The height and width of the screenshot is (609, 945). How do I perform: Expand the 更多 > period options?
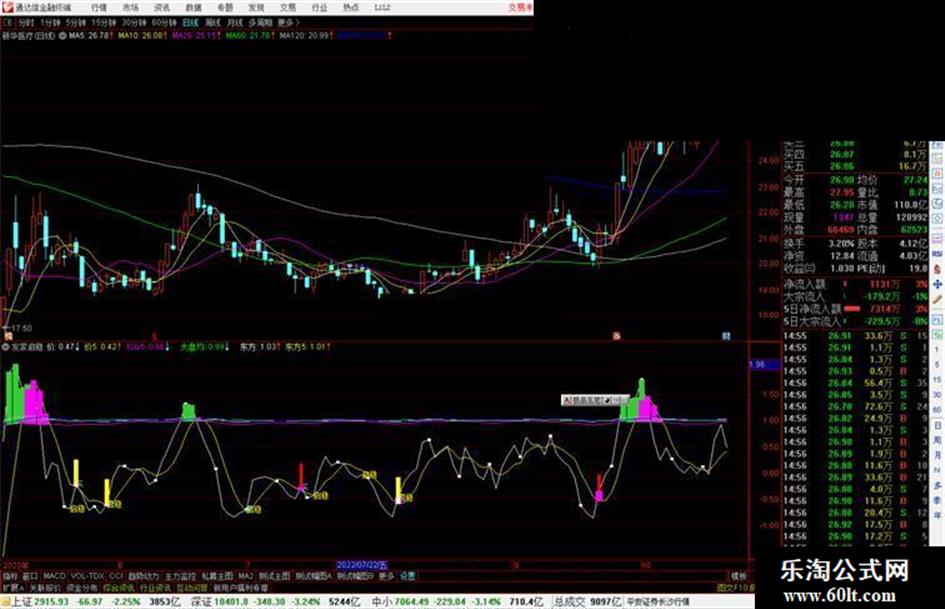click(288, 22)
